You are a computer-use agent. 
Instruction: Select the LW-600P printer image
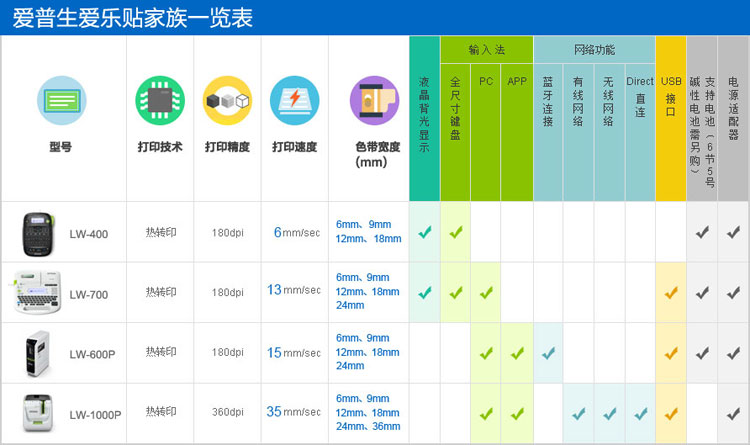(38, 353)
